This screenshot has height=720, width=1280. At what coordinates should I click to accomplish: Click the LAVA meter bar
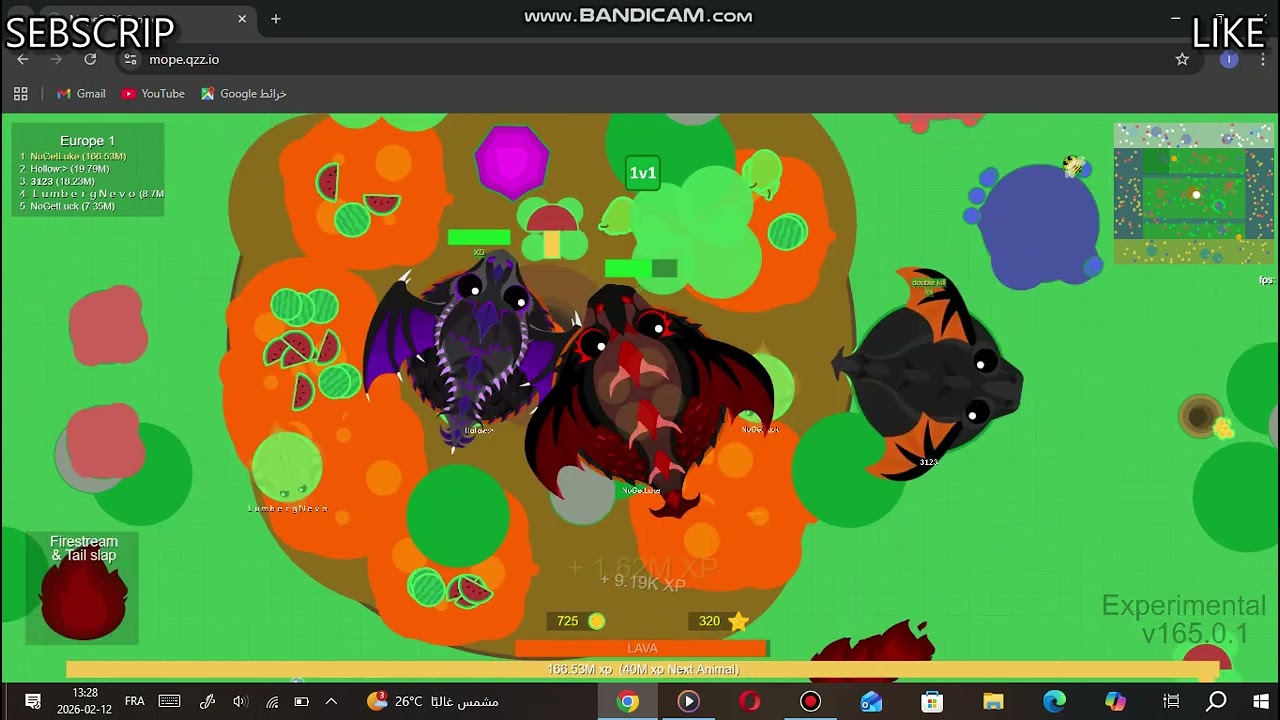point(642,648)
